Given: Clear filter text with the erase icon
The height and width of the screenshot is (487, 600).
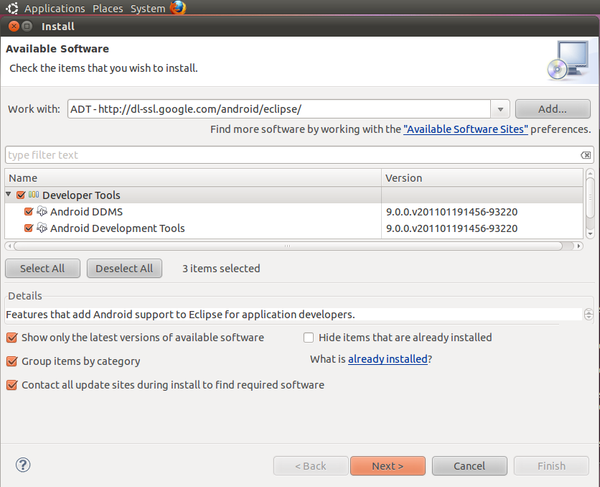Looking at the screenshot, I should [585, 155].
